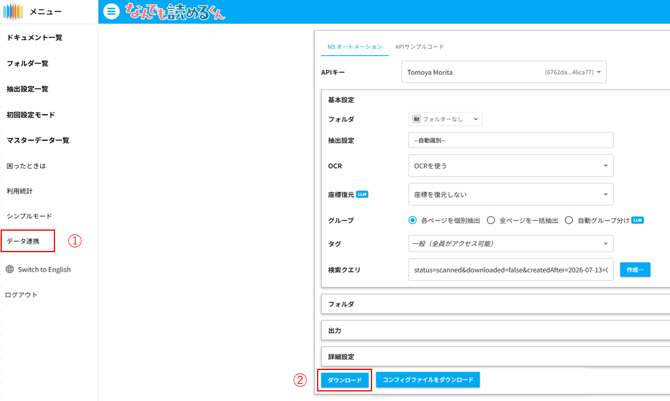Click the folder icon in フォルダーなし selector
The width and height of the screenshot is (670, 401).
[416, 119]
